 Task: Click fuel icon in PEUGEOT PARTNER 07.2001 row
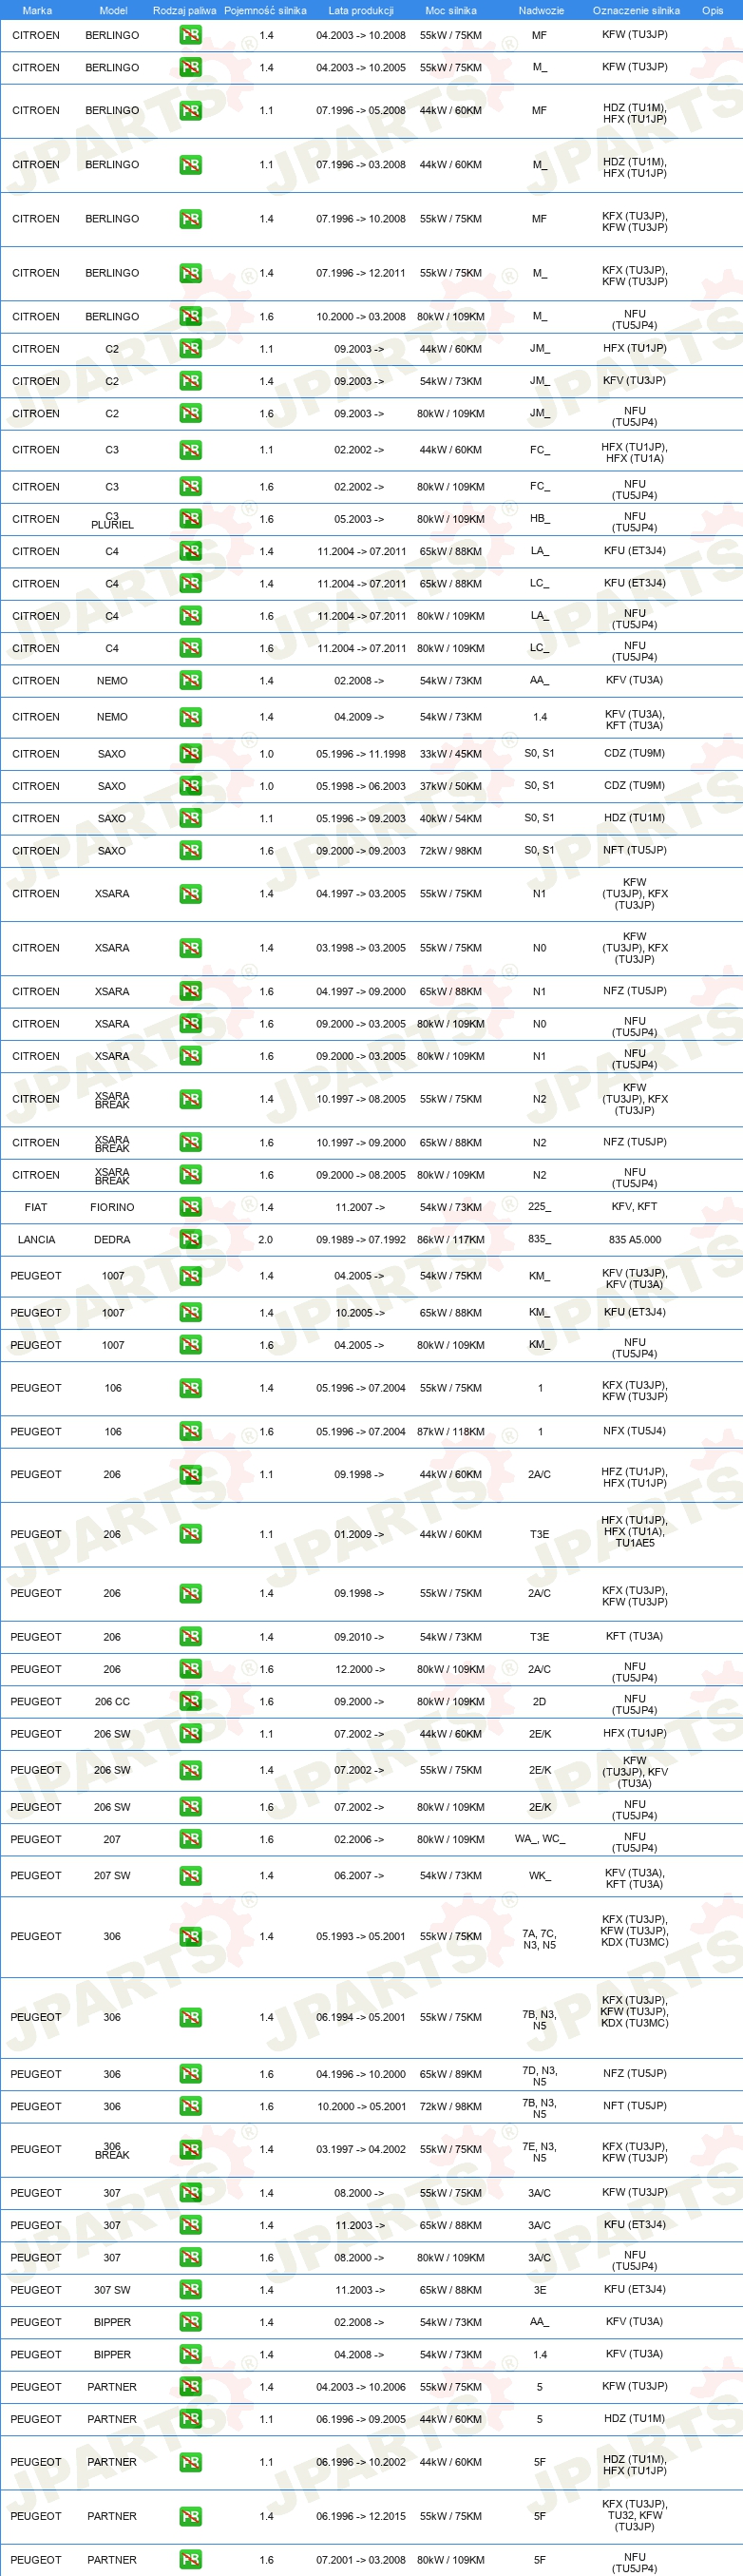tap(190, 2560)
